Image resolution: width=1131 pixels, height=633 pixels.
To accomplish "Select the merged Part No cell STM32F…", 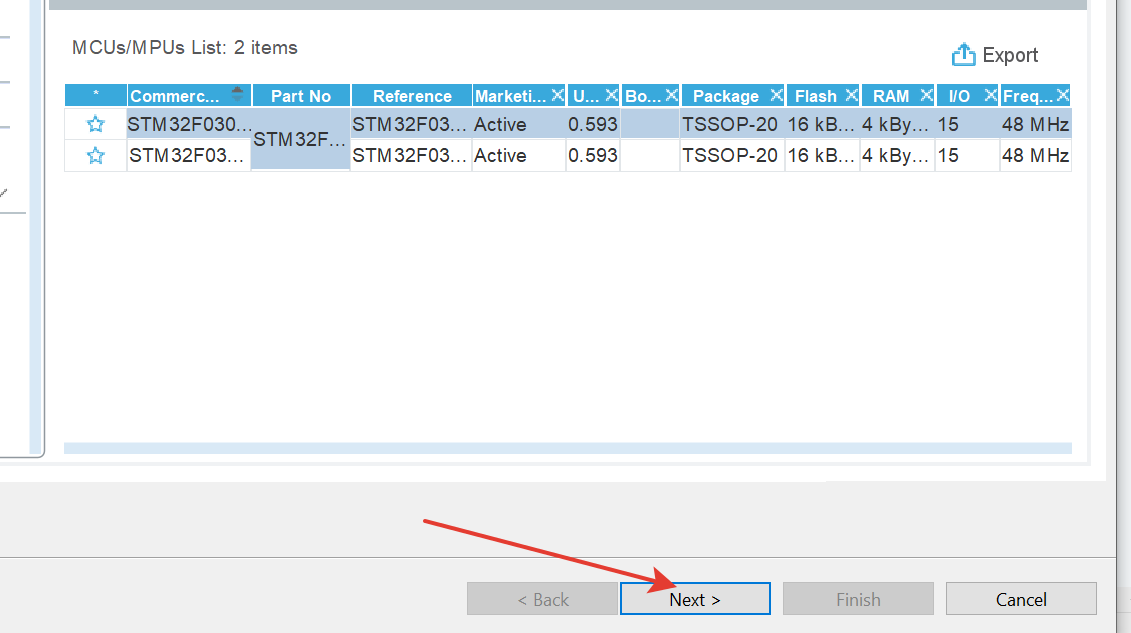I will pos(300,139).
